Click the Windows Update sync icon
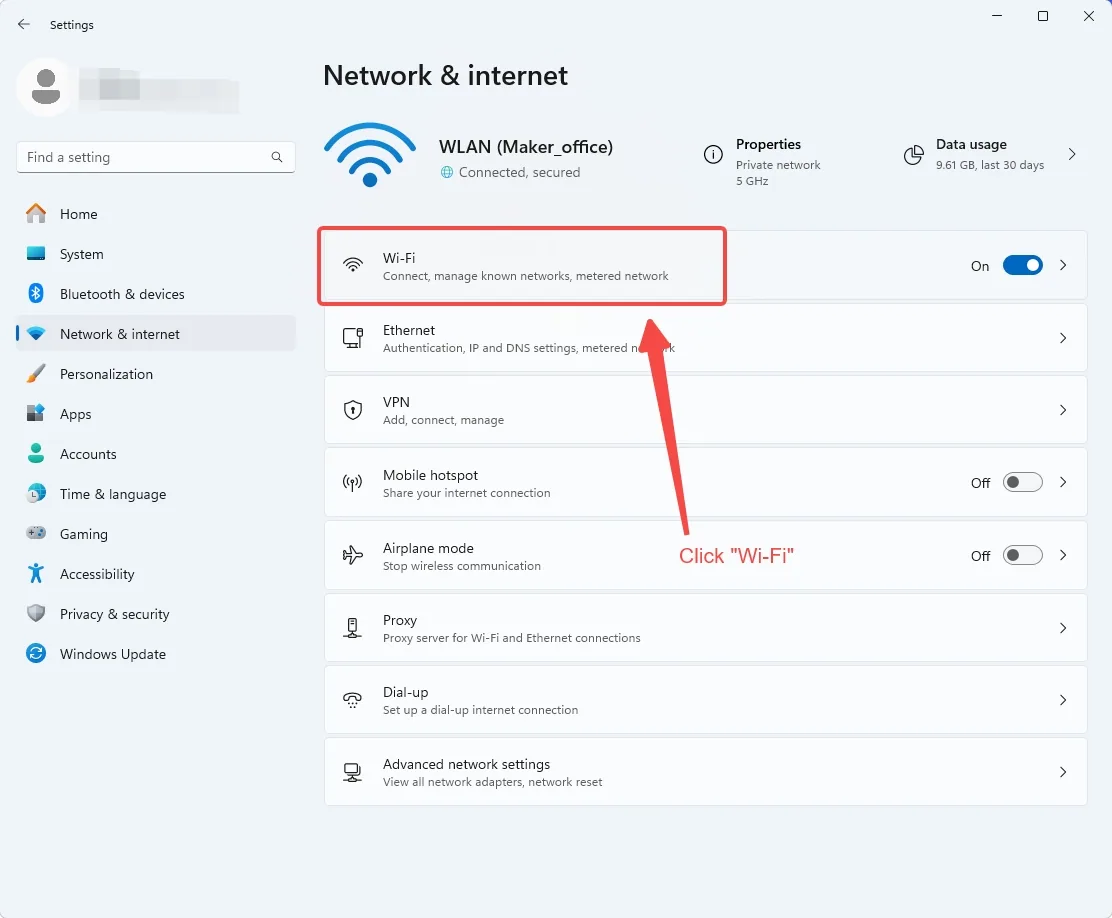 coord(36,653)
